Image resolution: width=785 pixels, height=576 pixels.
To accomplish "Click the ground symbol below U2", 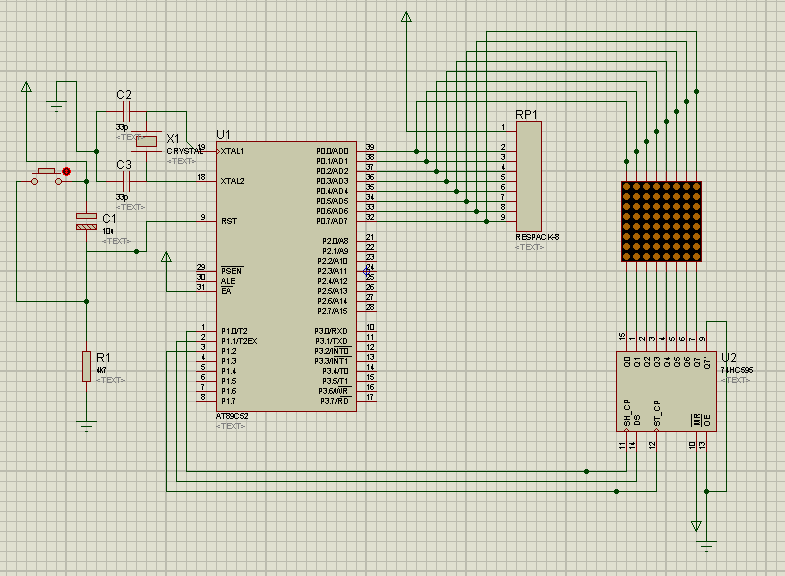I will point(707,545).
